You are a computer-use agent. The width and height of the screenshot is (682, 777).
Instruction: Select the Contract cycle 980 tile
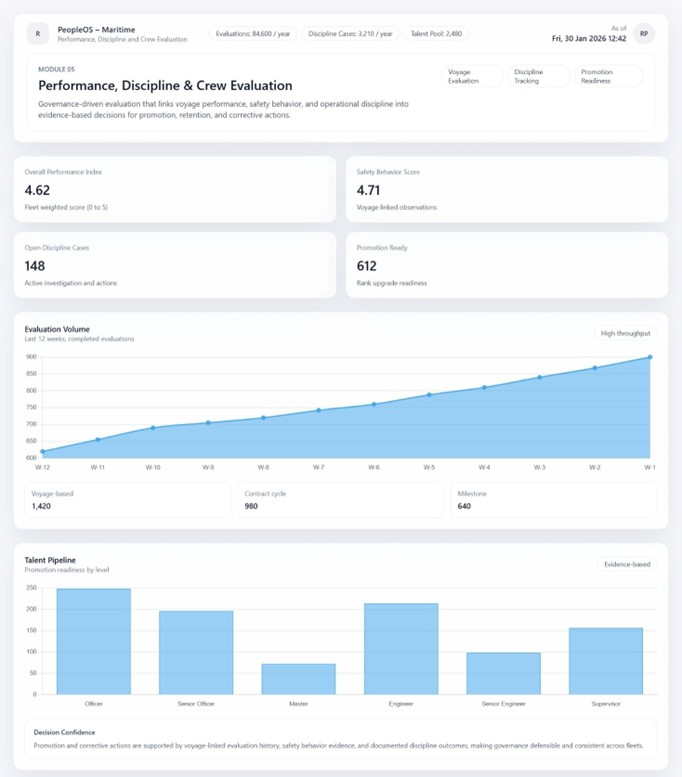[341, 500]
